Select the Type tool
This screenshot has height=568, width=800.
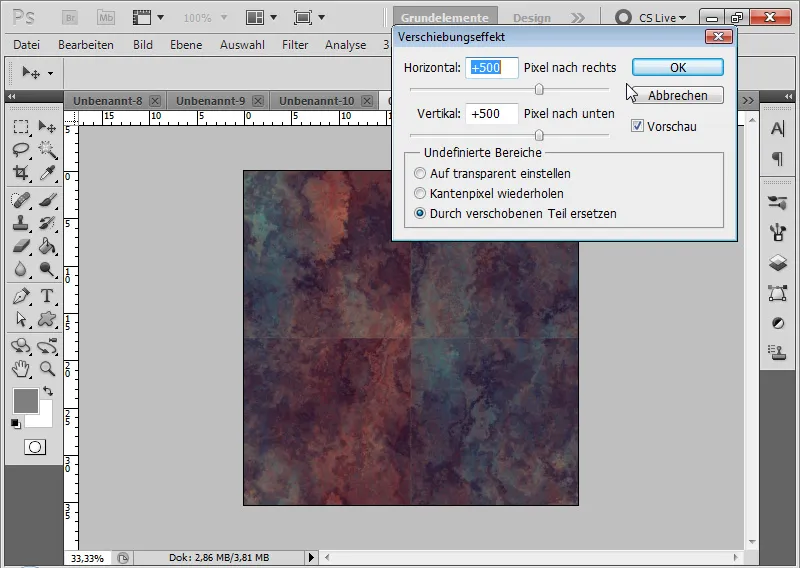tap(47, 296)
